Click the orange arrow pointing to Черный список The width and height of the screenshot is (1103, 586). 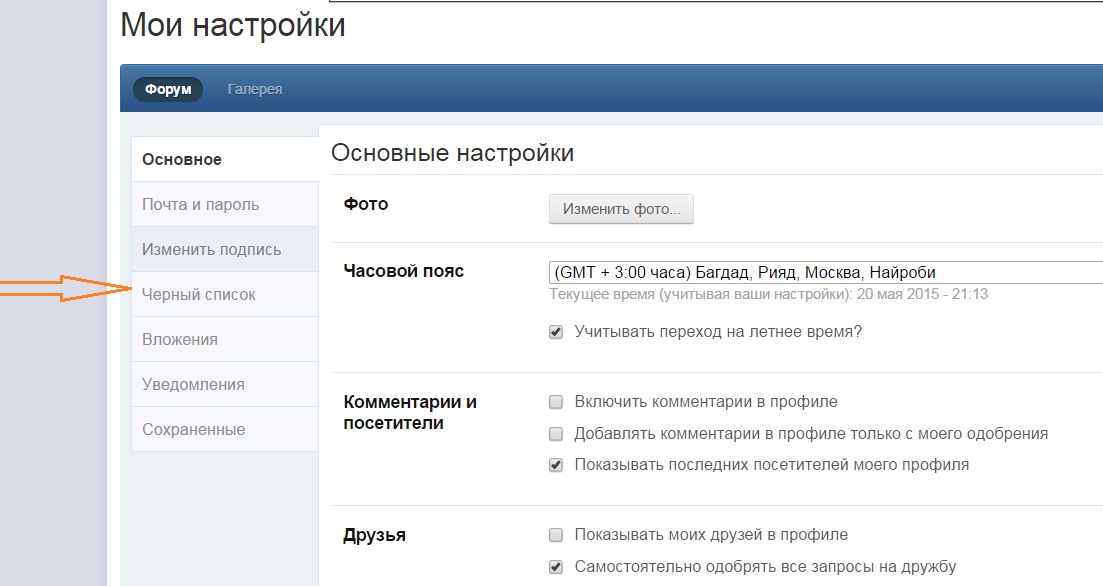point(65,288)
